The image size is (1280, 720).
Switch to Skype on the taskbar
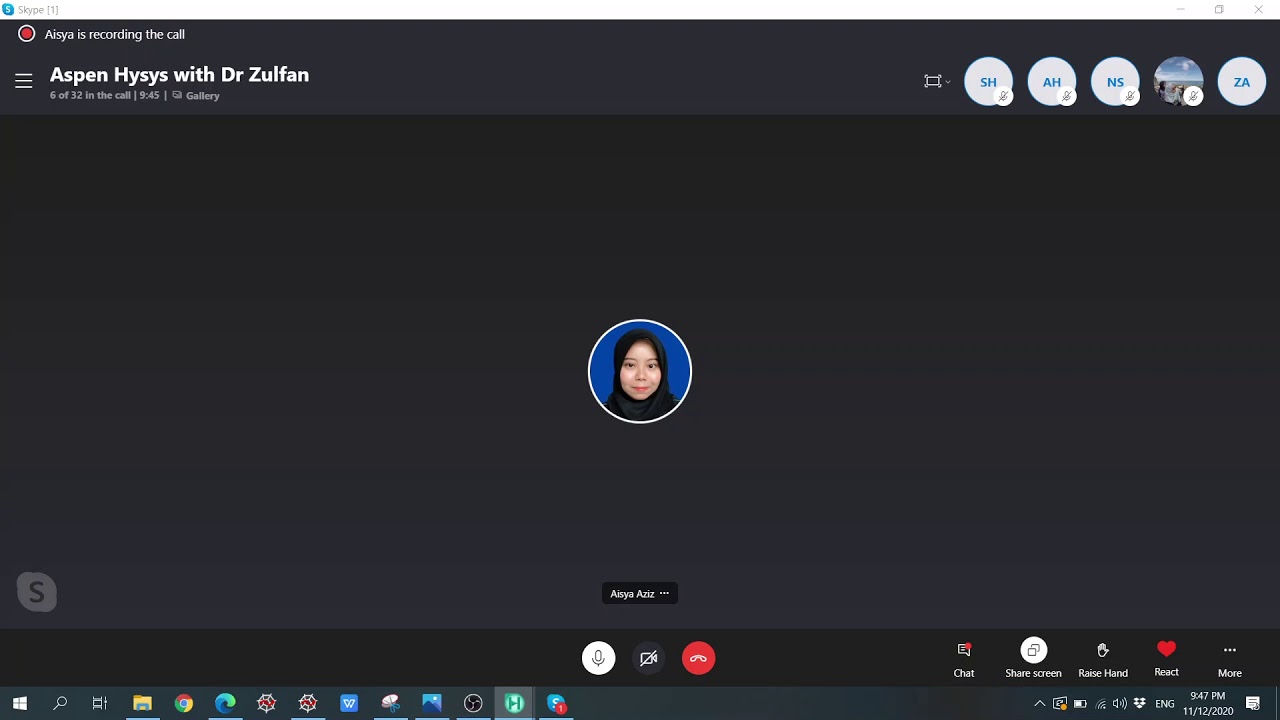(x=557, y=704)
